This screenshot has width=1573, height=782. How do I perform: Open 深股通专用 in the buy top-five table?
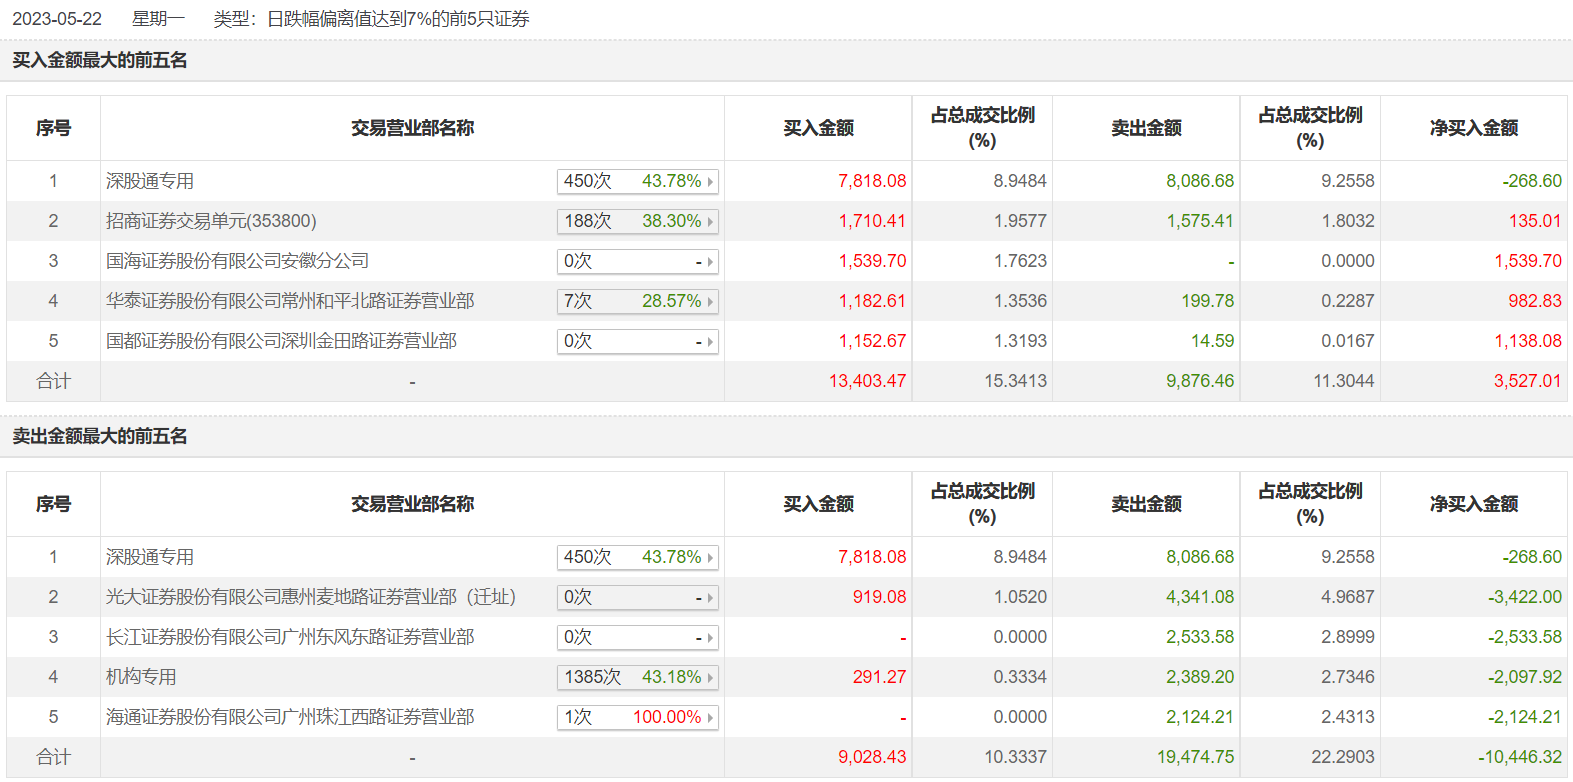[150, 181]
